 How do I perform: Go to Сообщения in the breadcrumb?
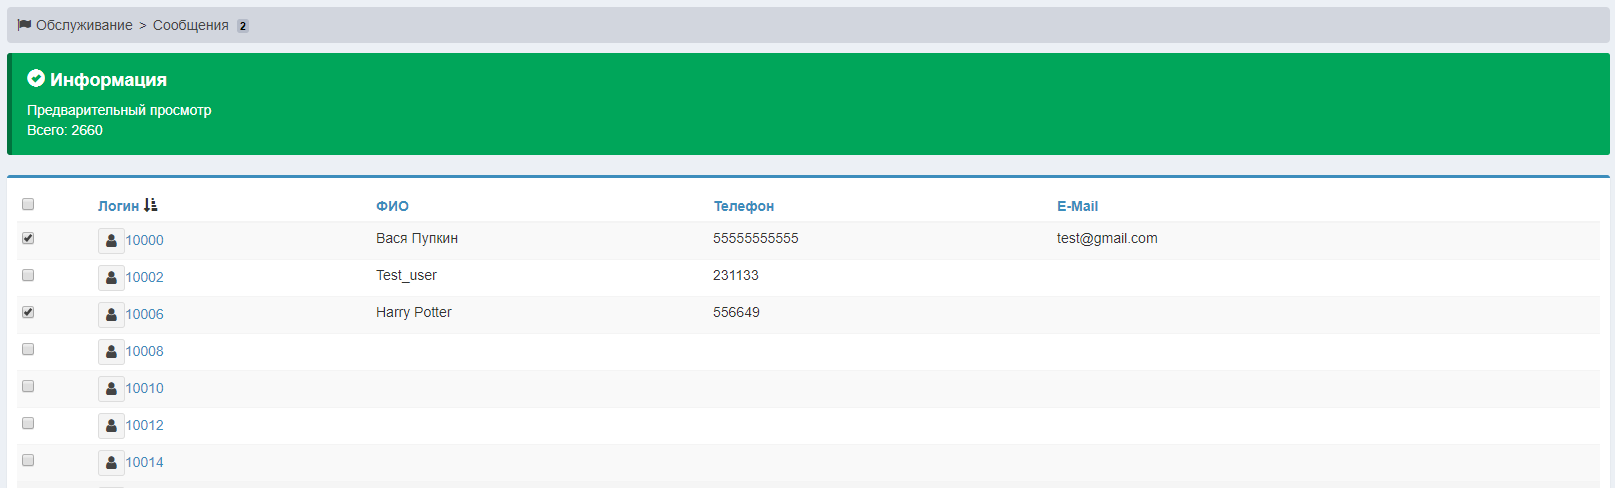coord(190,25)
